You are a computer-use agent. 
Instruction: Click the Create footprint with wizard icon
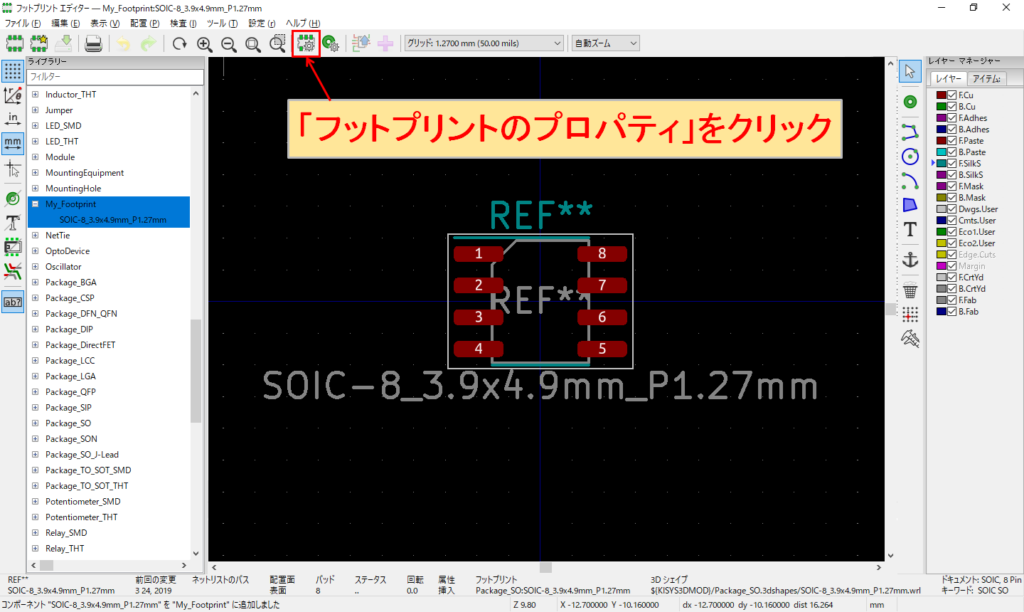point(39,43)
